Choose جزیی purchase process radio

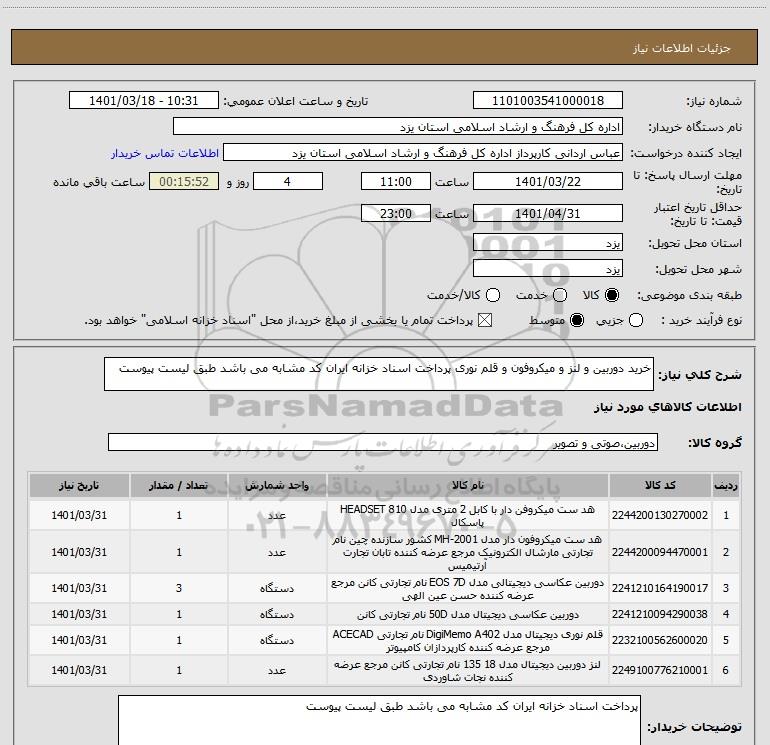pyautogui.click(x=636, y=321)
